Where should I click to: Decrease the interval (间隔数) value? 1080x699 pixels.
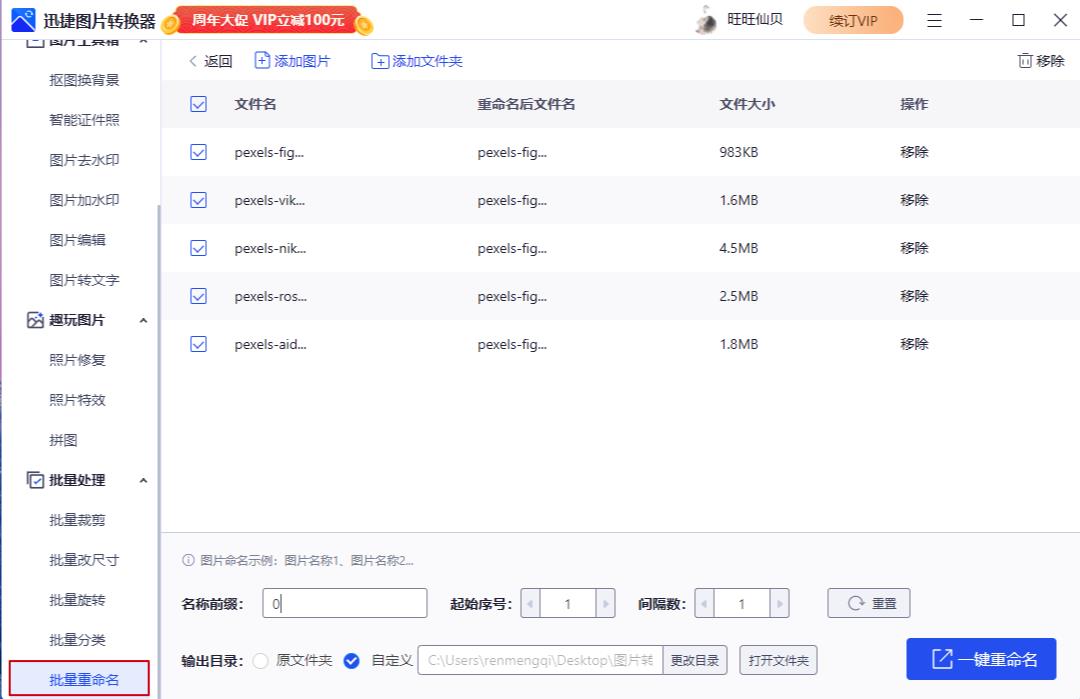(x=704, y=603)
